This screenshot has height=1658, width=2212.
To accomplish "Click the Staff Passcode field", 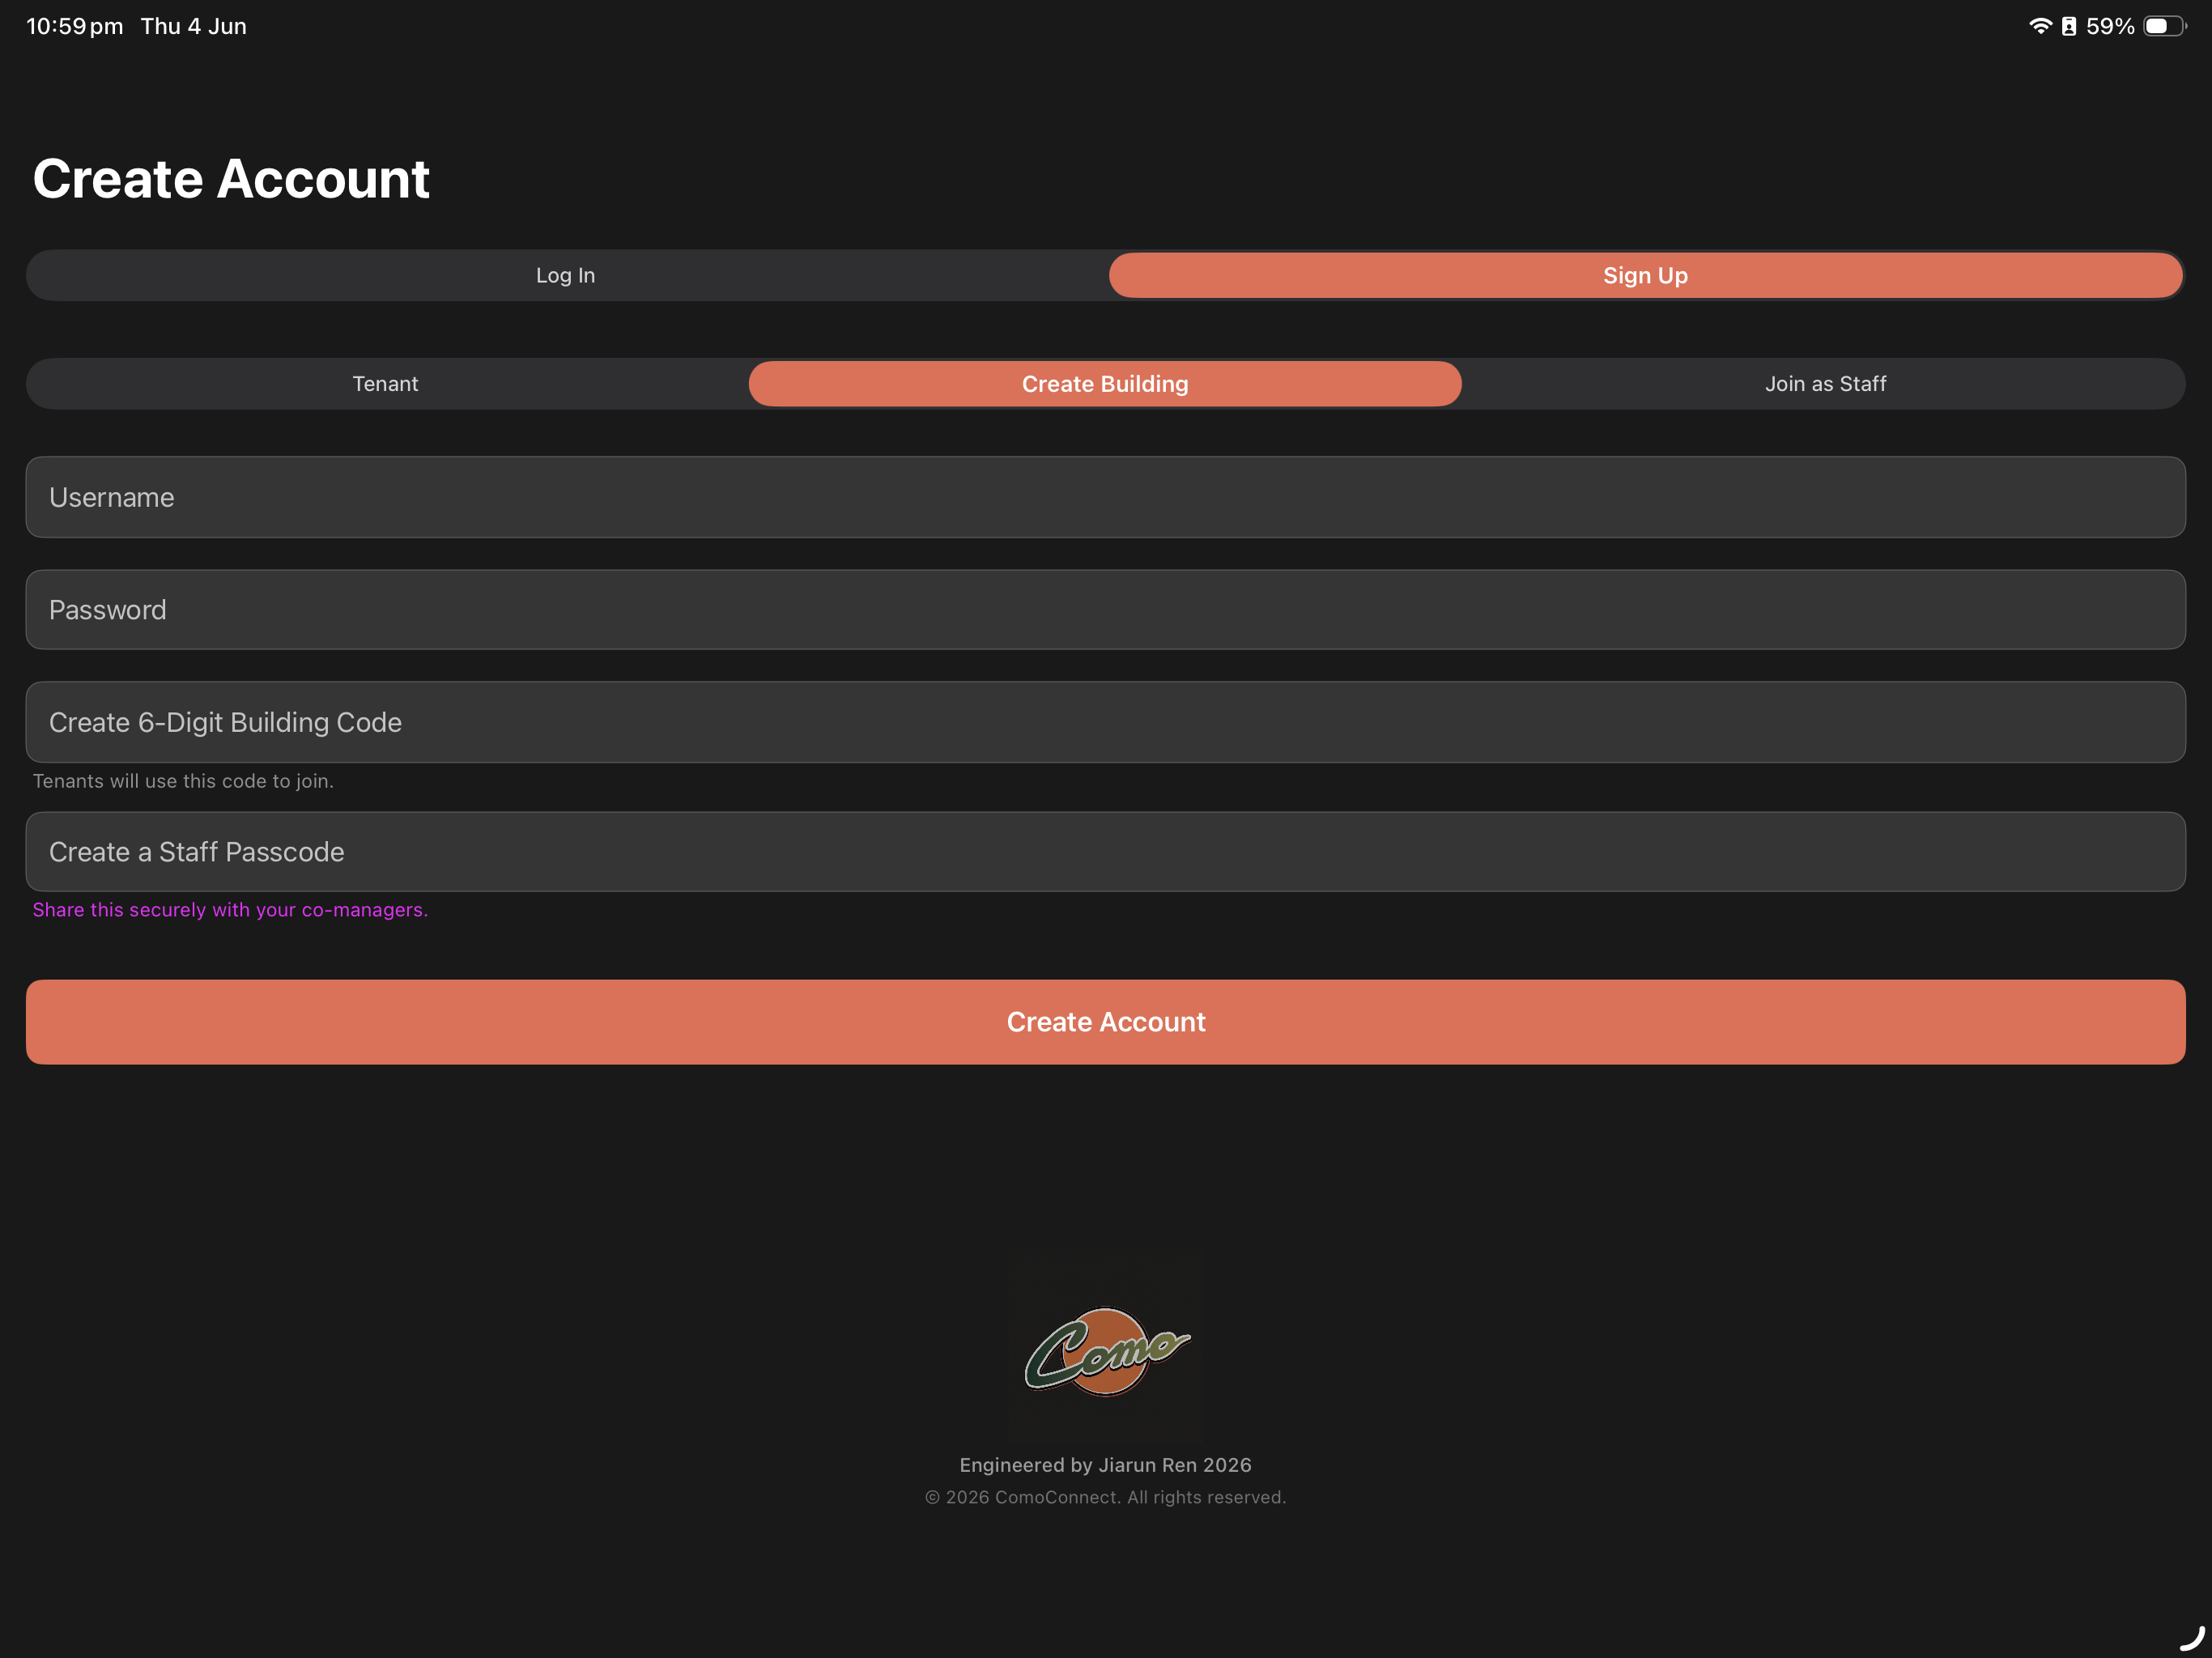I will point(1105,852).
